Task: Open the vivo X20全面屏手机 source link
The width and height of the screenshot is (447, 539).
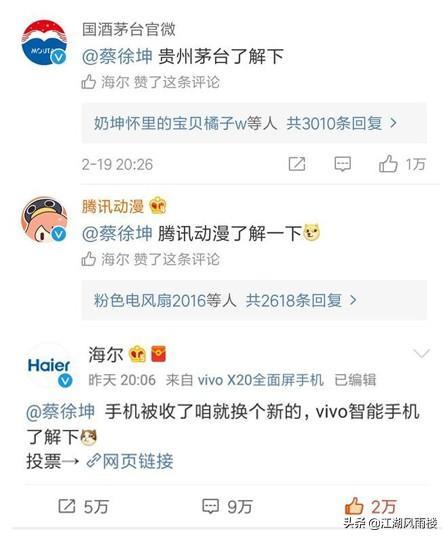Action: (x=260, y=380)
